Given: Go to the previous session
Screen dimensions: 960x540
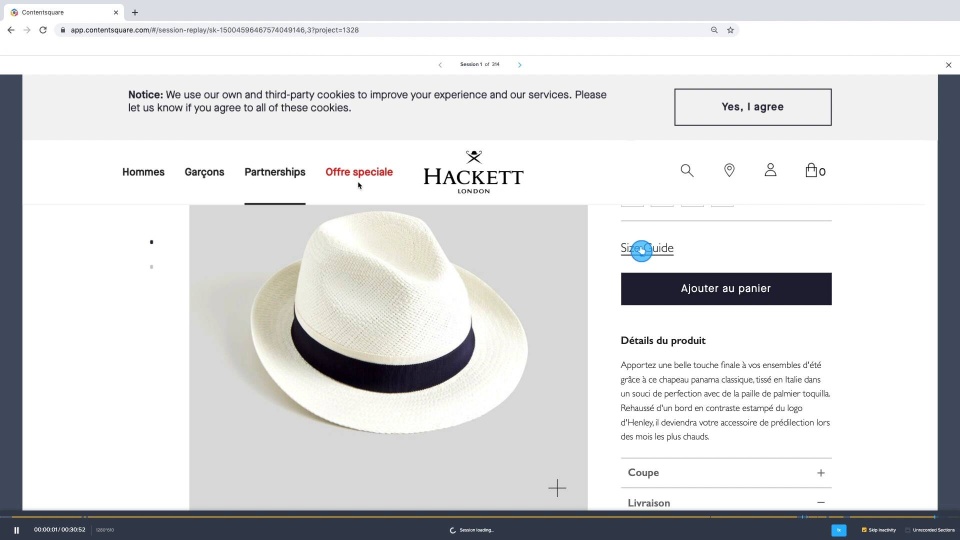Looking at the screenshot, I should (440, 64).
